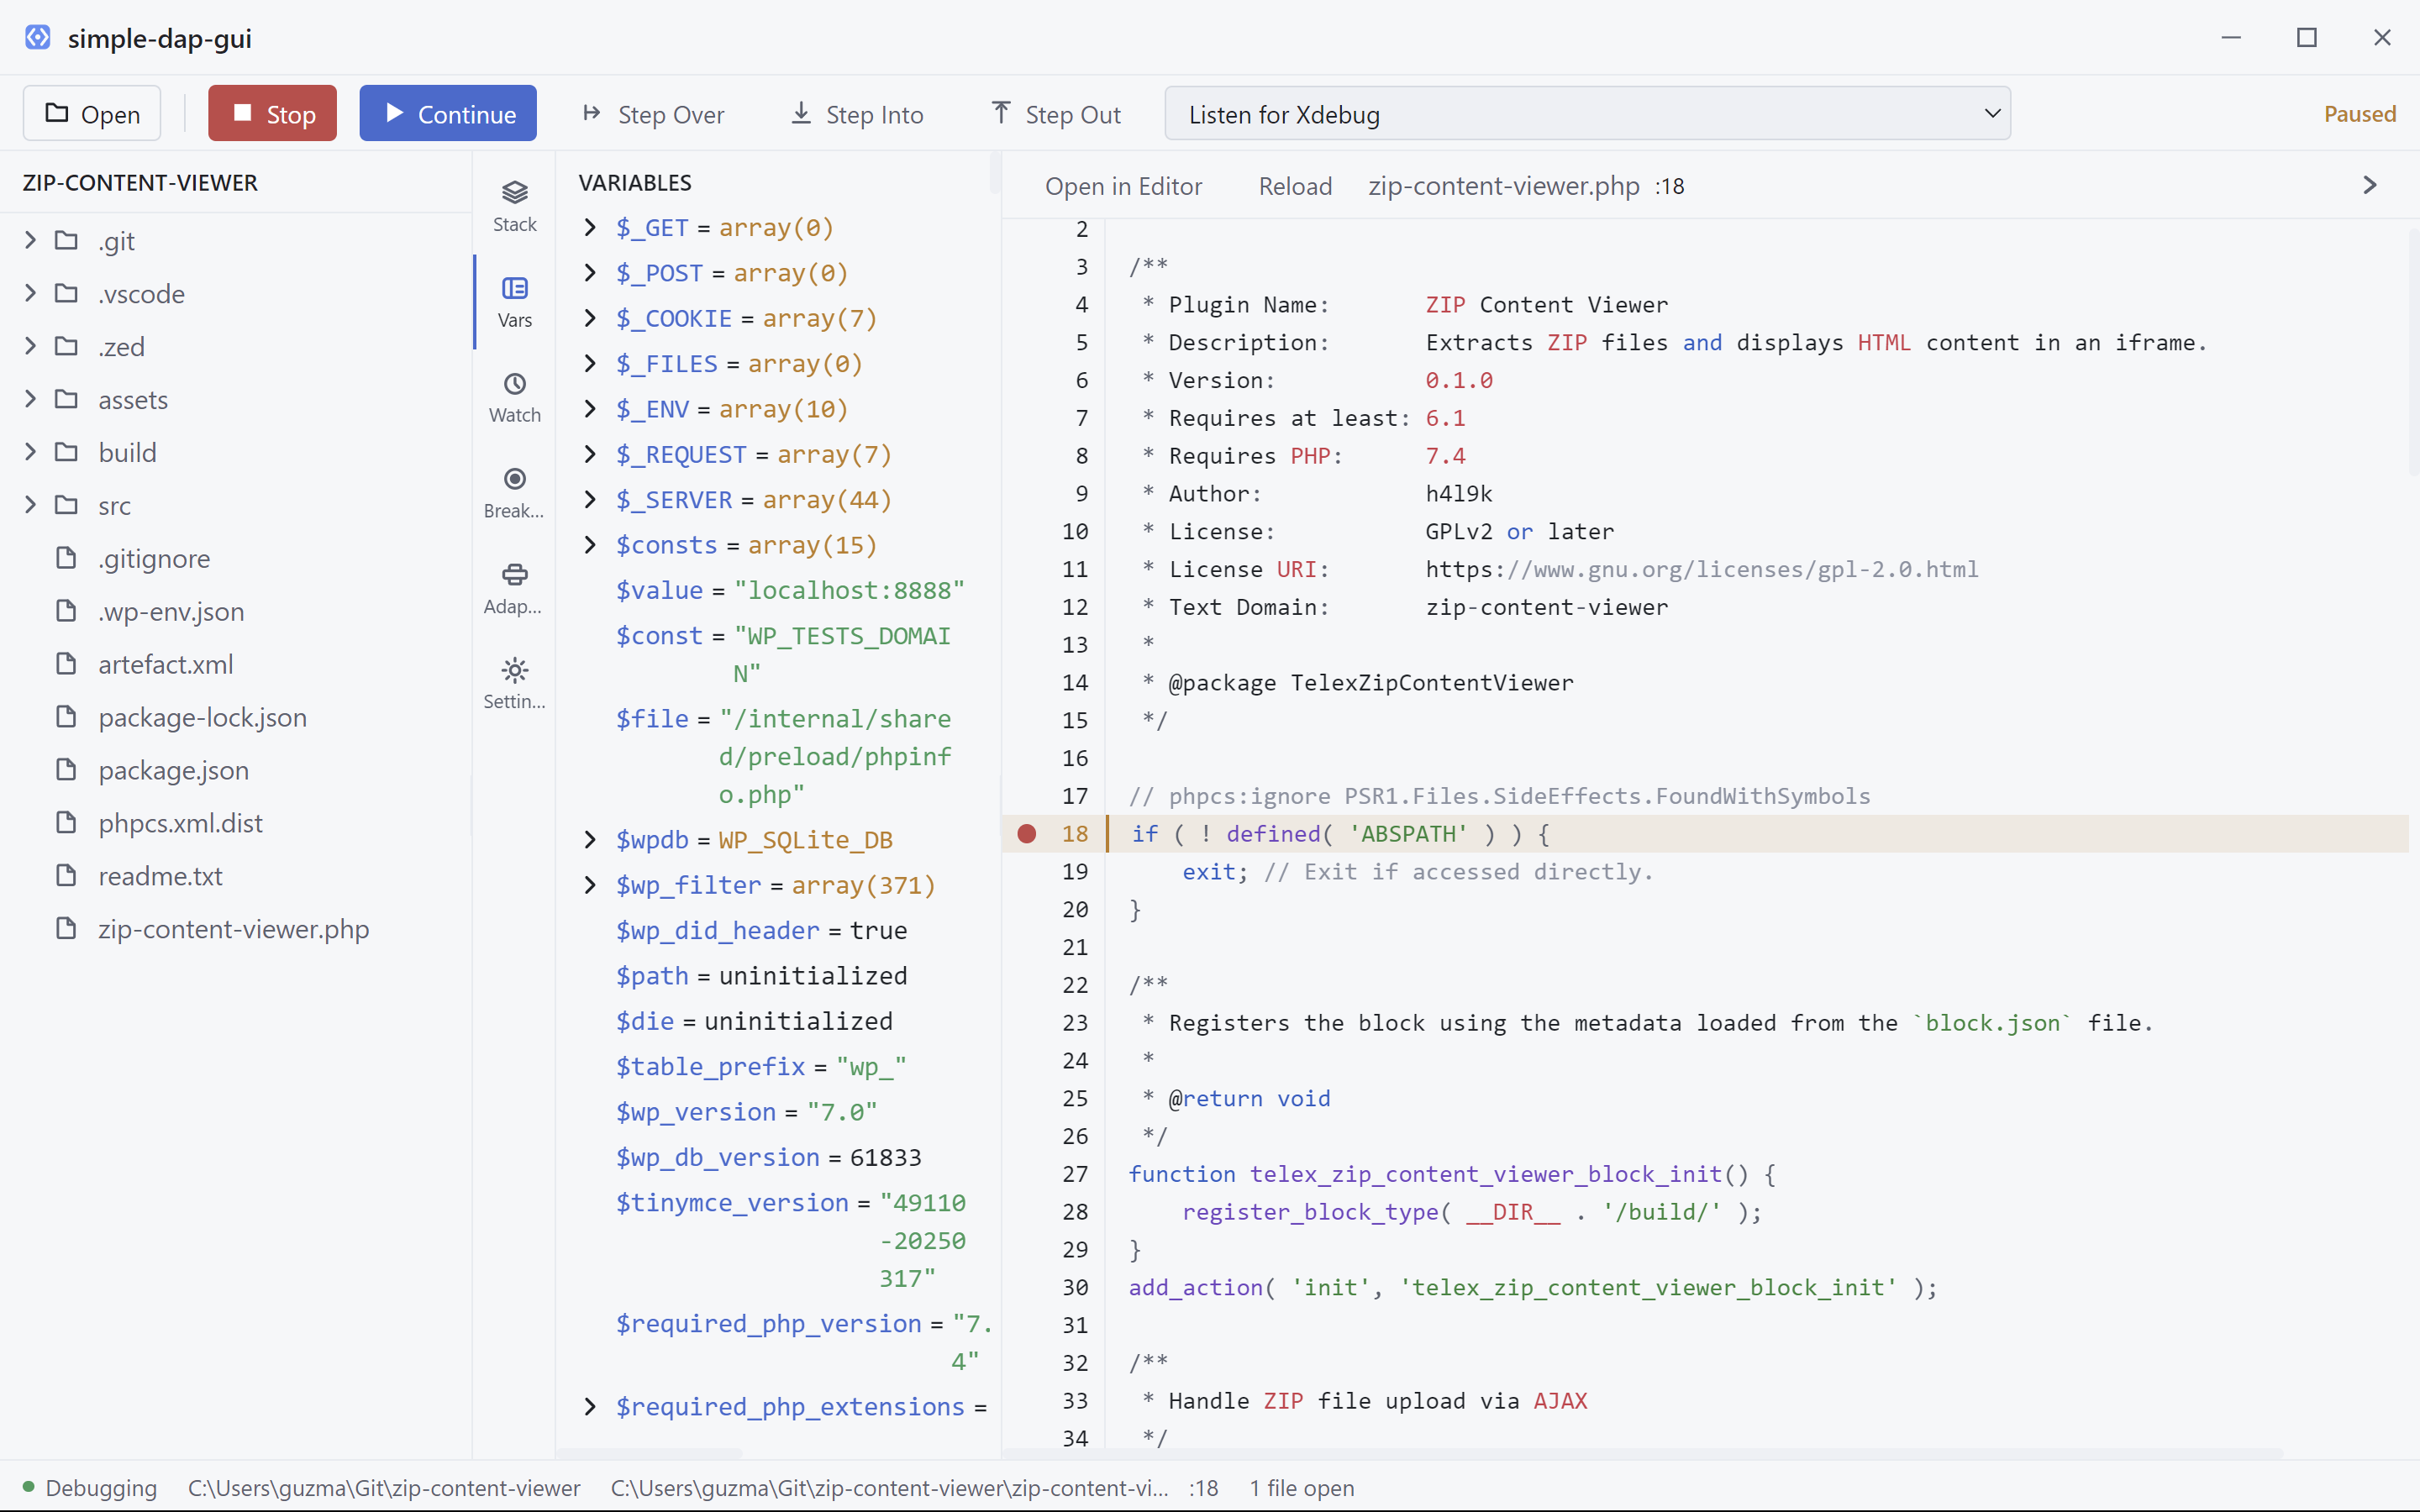Viewport: 2420px width, 1512px height.
Task: Click the workspace path C:\Users\guzma\Git\zip-content-viewer
Action: 384,1488
